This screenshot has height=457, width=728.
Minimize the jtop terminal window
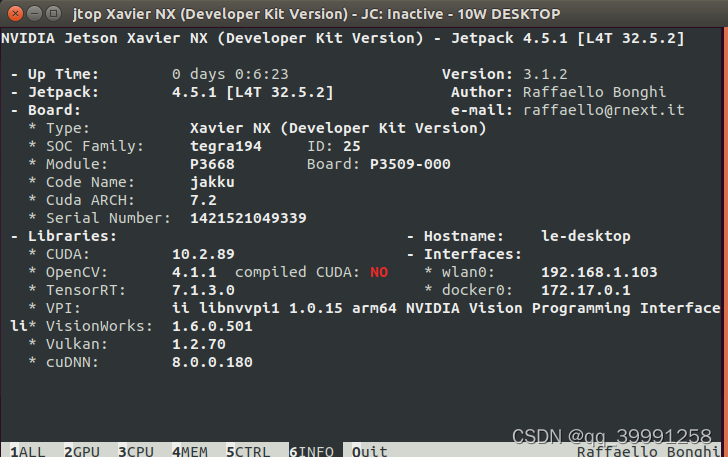point(34,13)
